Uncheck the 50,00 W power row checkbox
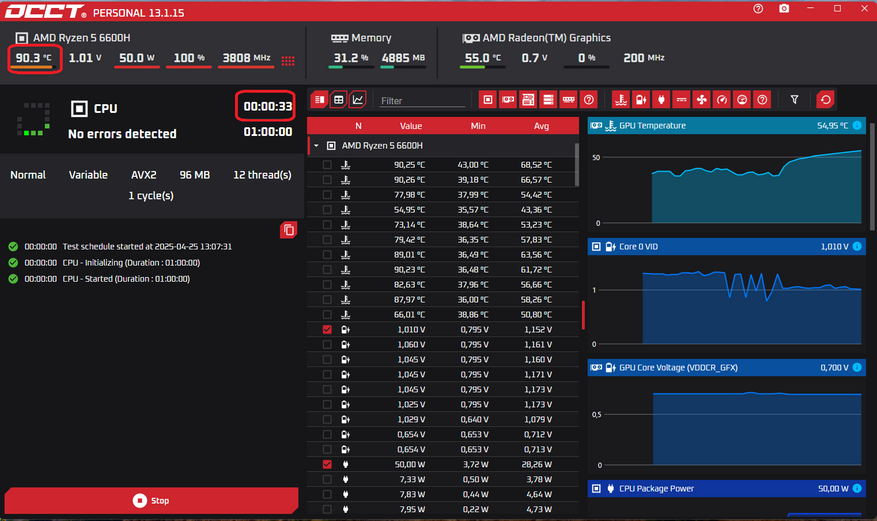The height and width of the screenshot is (521, 877). pos(327,465)
